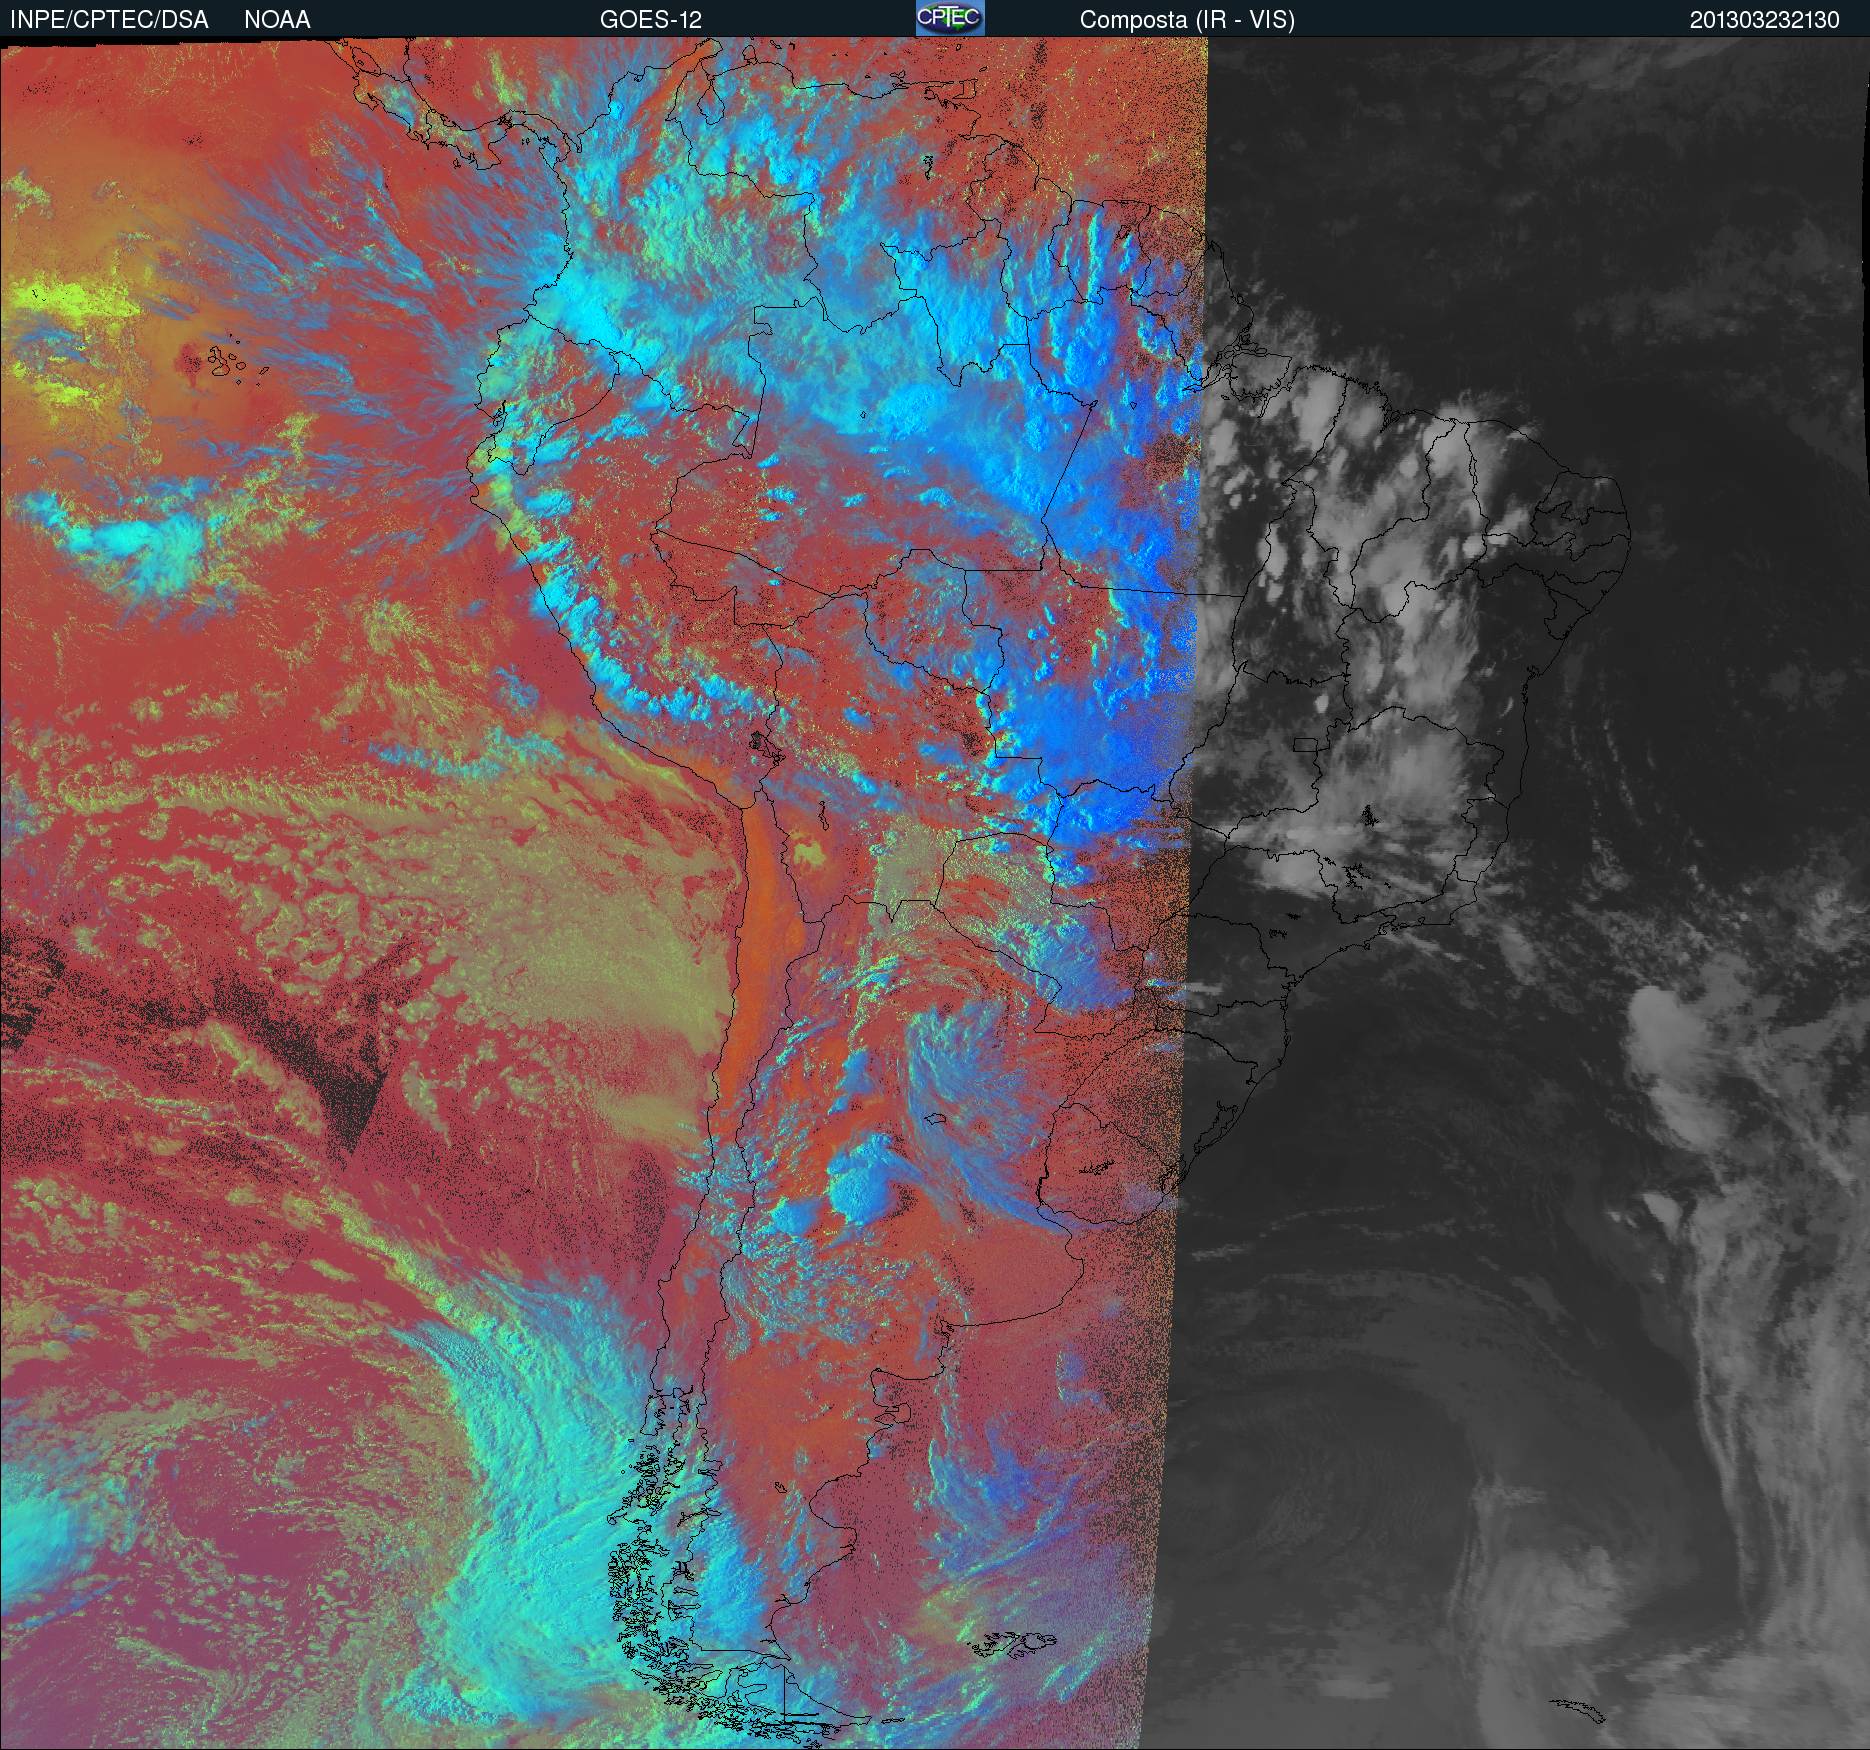
Task: Click the CPTEC logo in the header
Action: point(950,18)
